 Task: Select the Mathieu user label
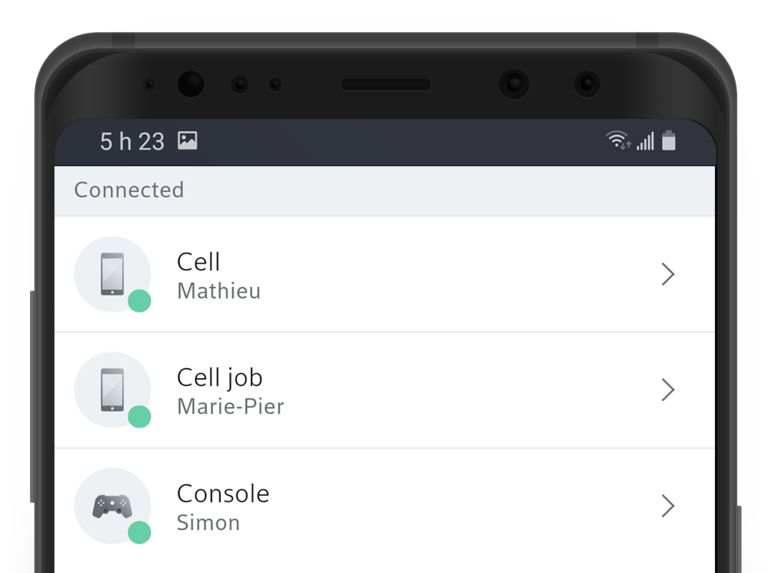click(219, 291)
